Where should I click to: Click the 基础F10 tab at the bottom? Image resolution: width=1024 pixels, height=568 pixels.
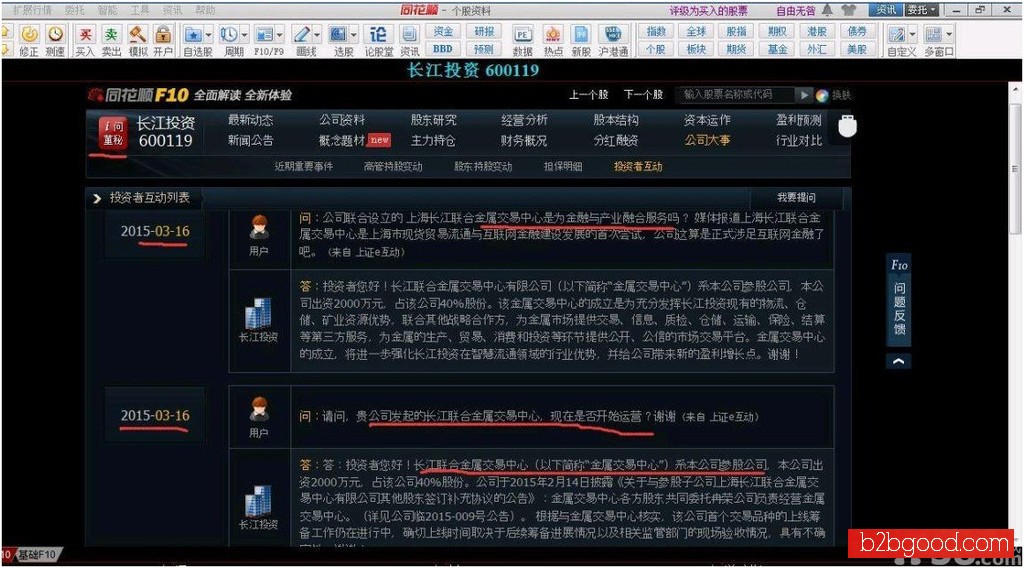[x=37, y=554]
